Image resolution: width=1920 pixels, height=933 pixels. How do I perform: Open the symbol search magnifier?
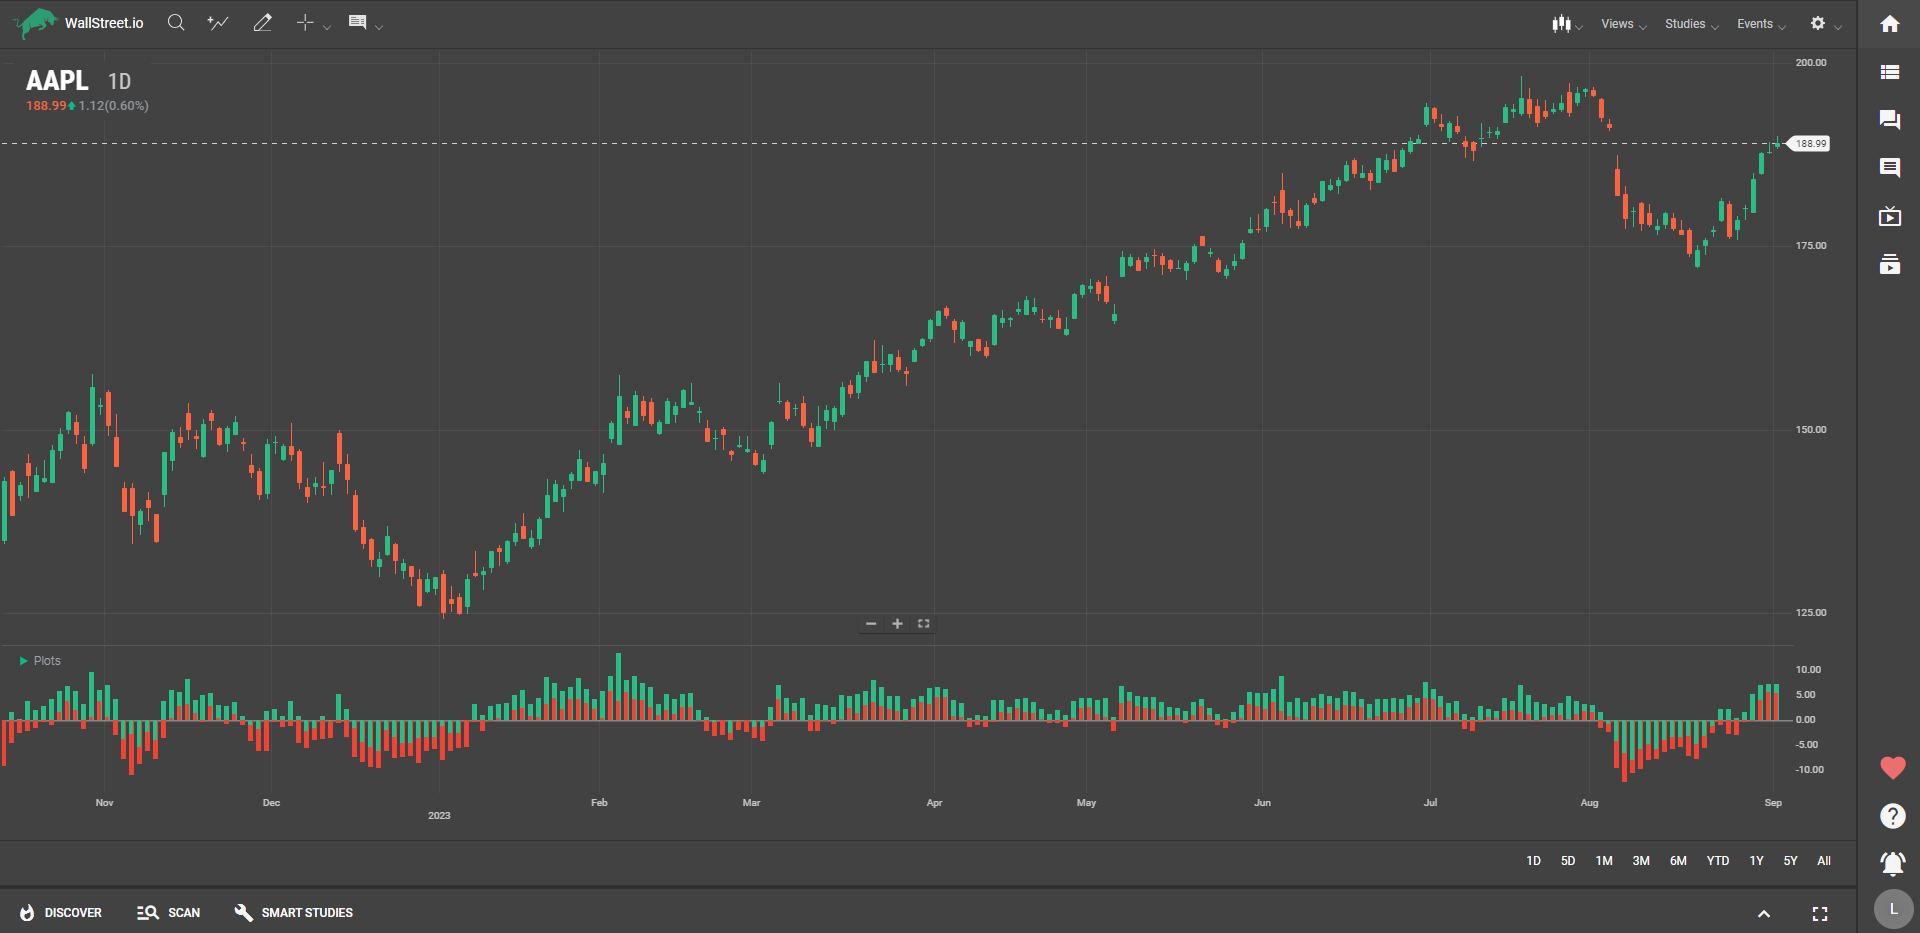pyautogui.click(x=176, y=22)
